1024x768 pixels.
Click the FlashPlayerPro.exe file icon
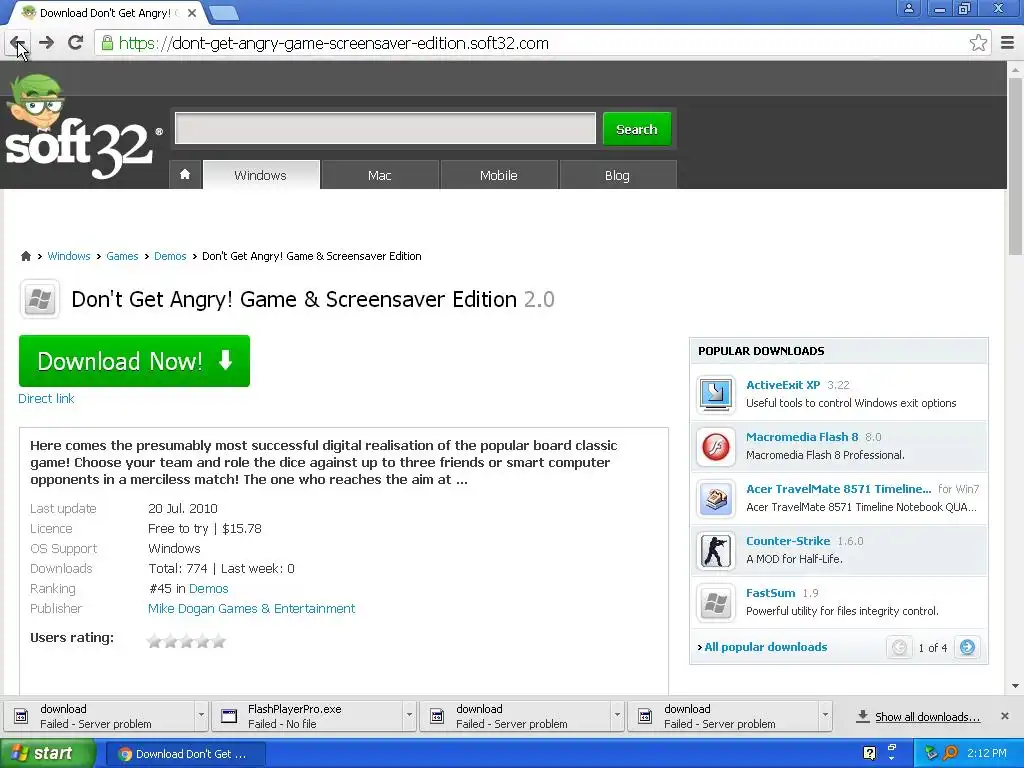229,716
